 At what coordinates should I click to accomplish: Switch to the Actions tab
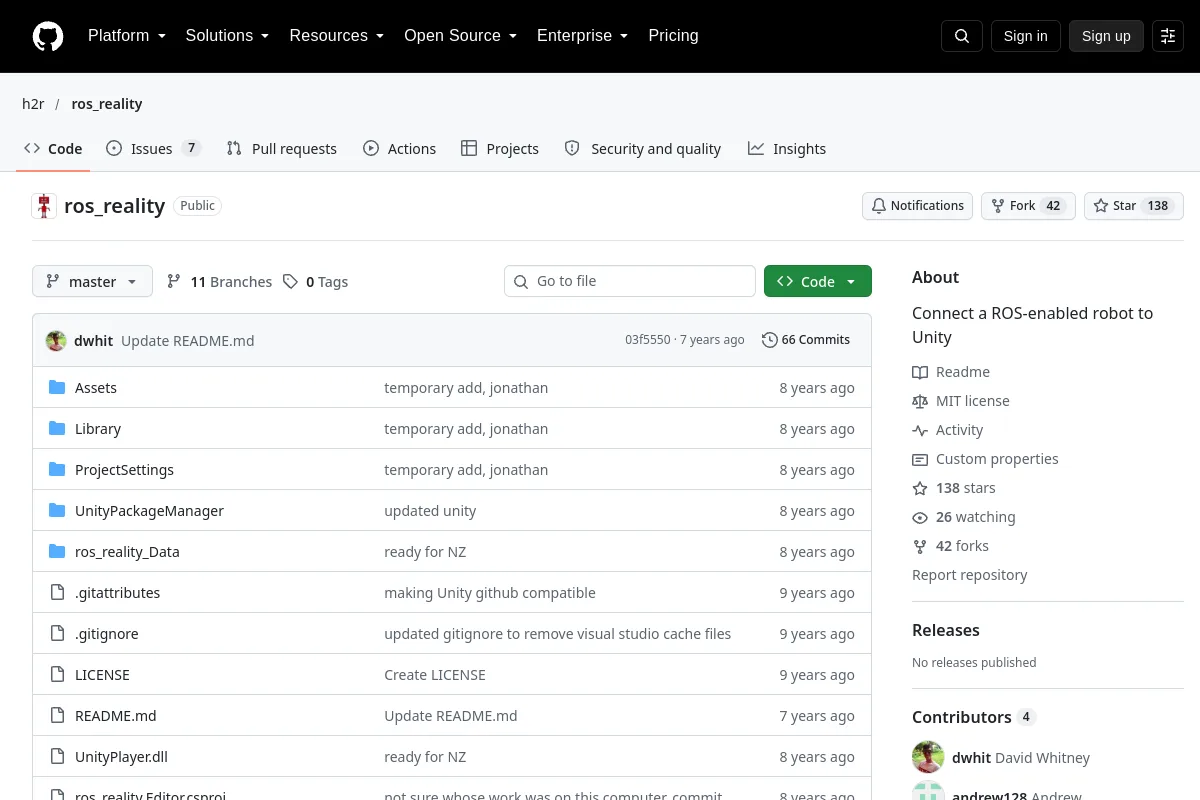[x=399, y=149]
